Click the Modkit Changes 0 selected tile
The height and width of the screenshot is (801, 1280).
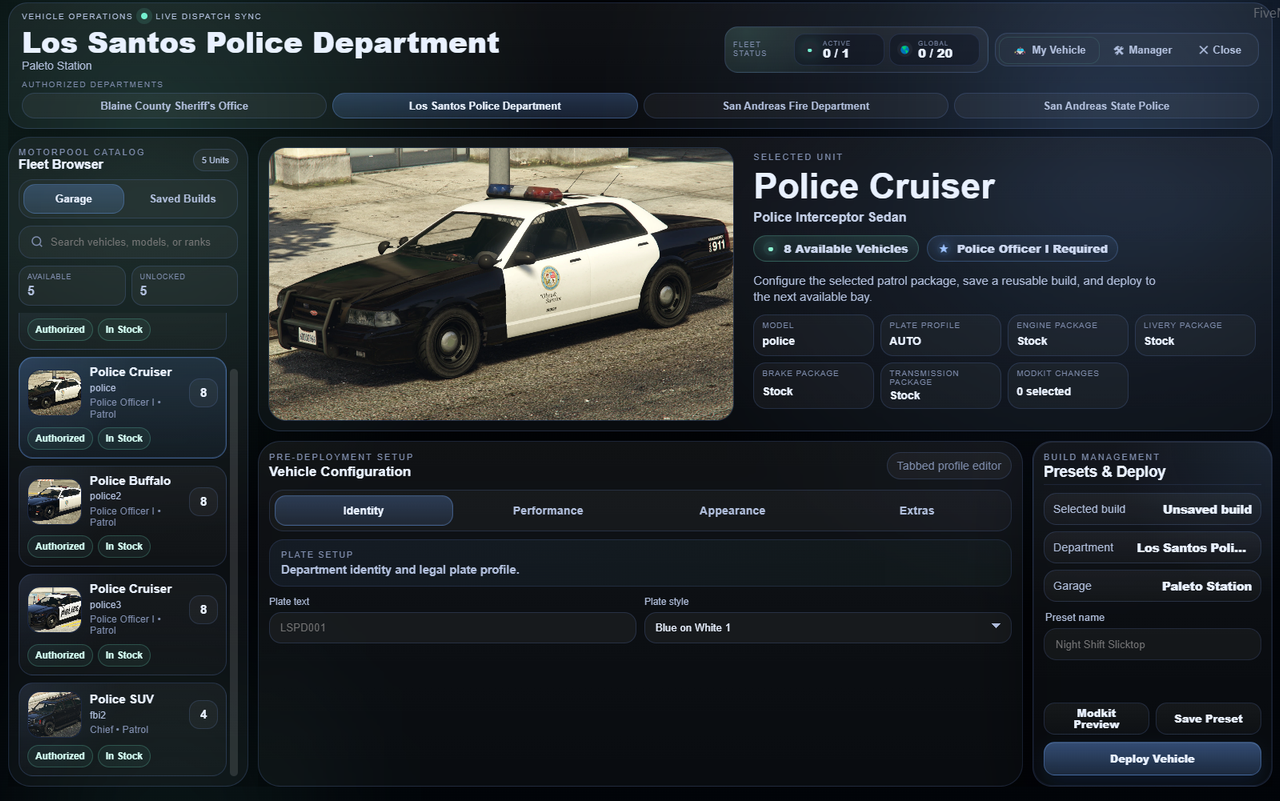tap(1068, 385)
